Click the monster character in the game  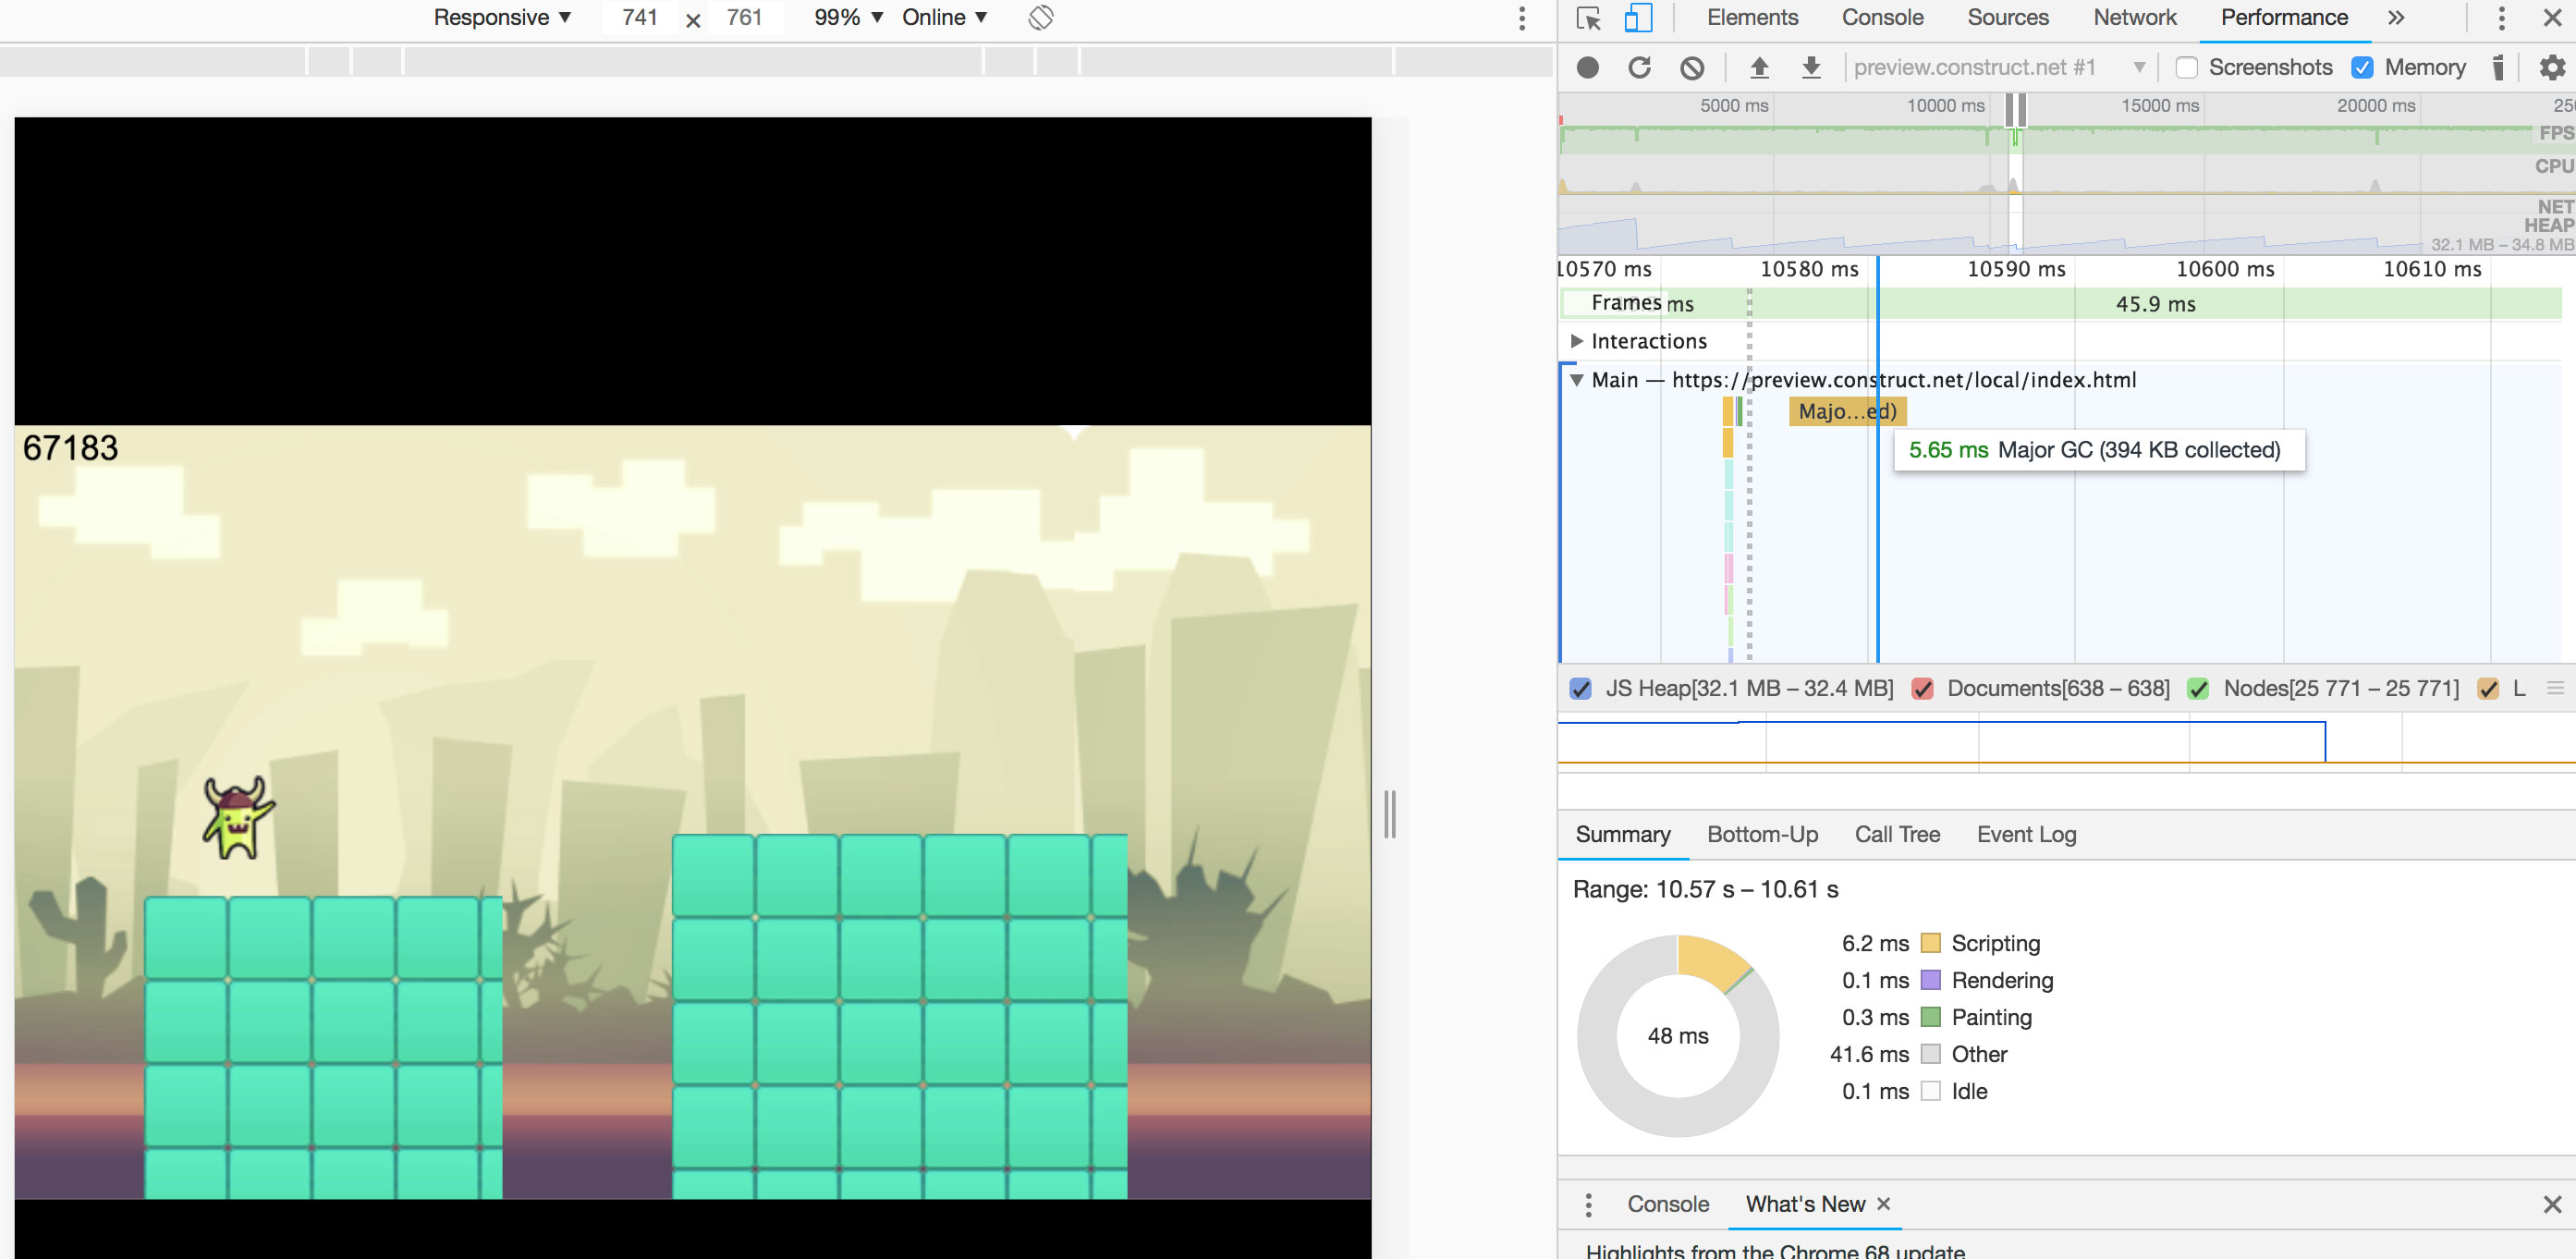[238, 817]
